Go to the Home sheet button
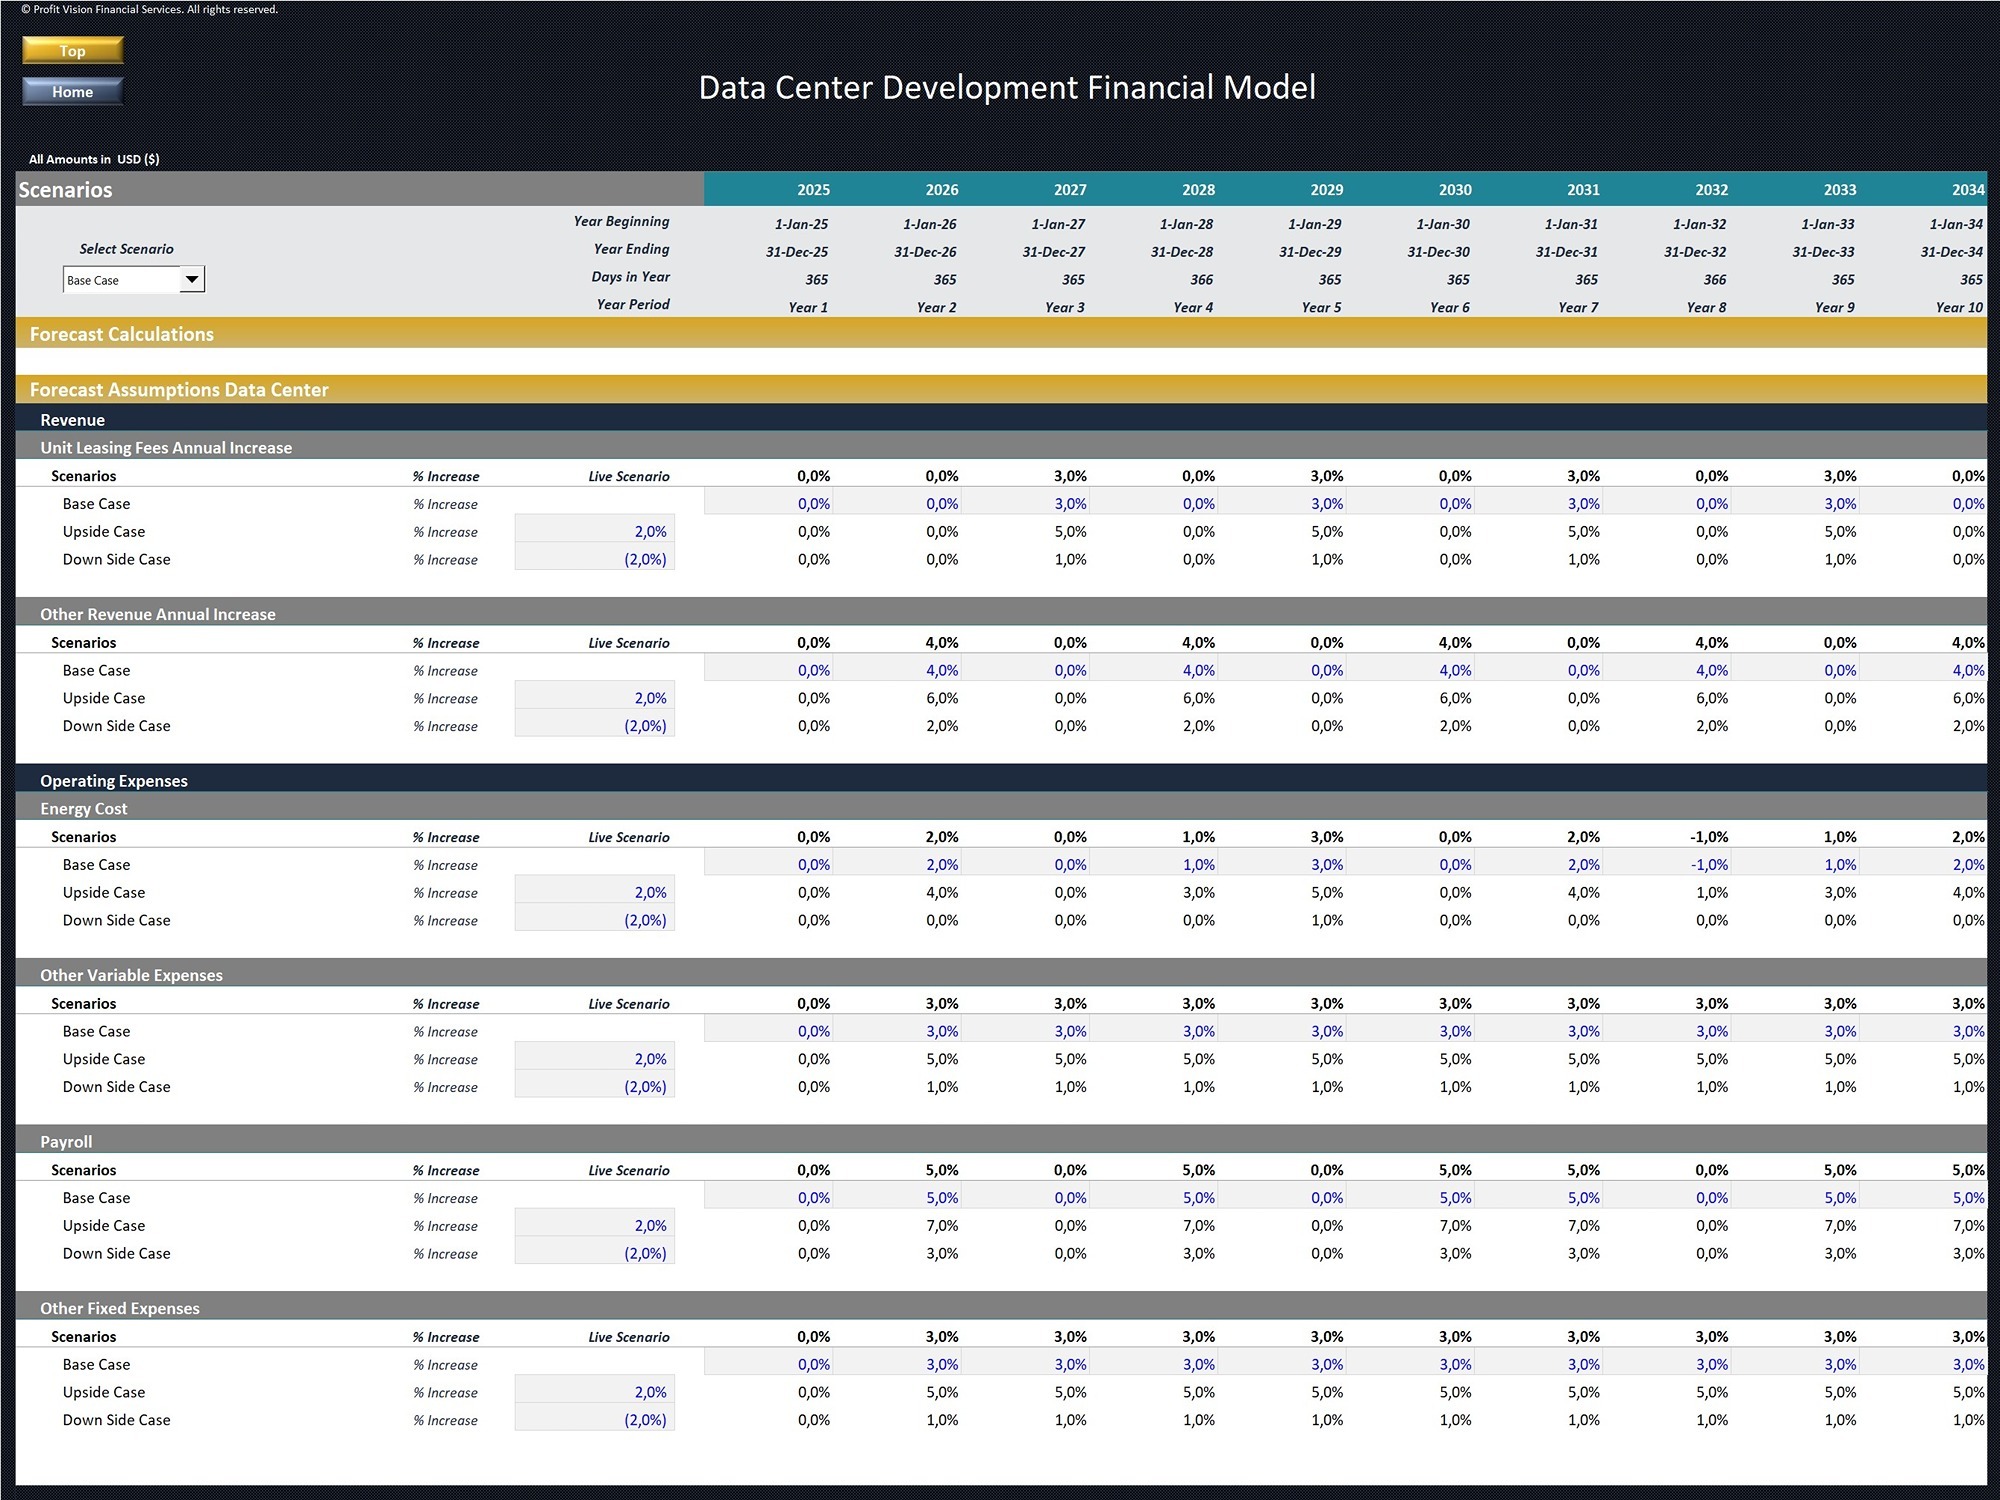2000x1500 pixels. 73,92
